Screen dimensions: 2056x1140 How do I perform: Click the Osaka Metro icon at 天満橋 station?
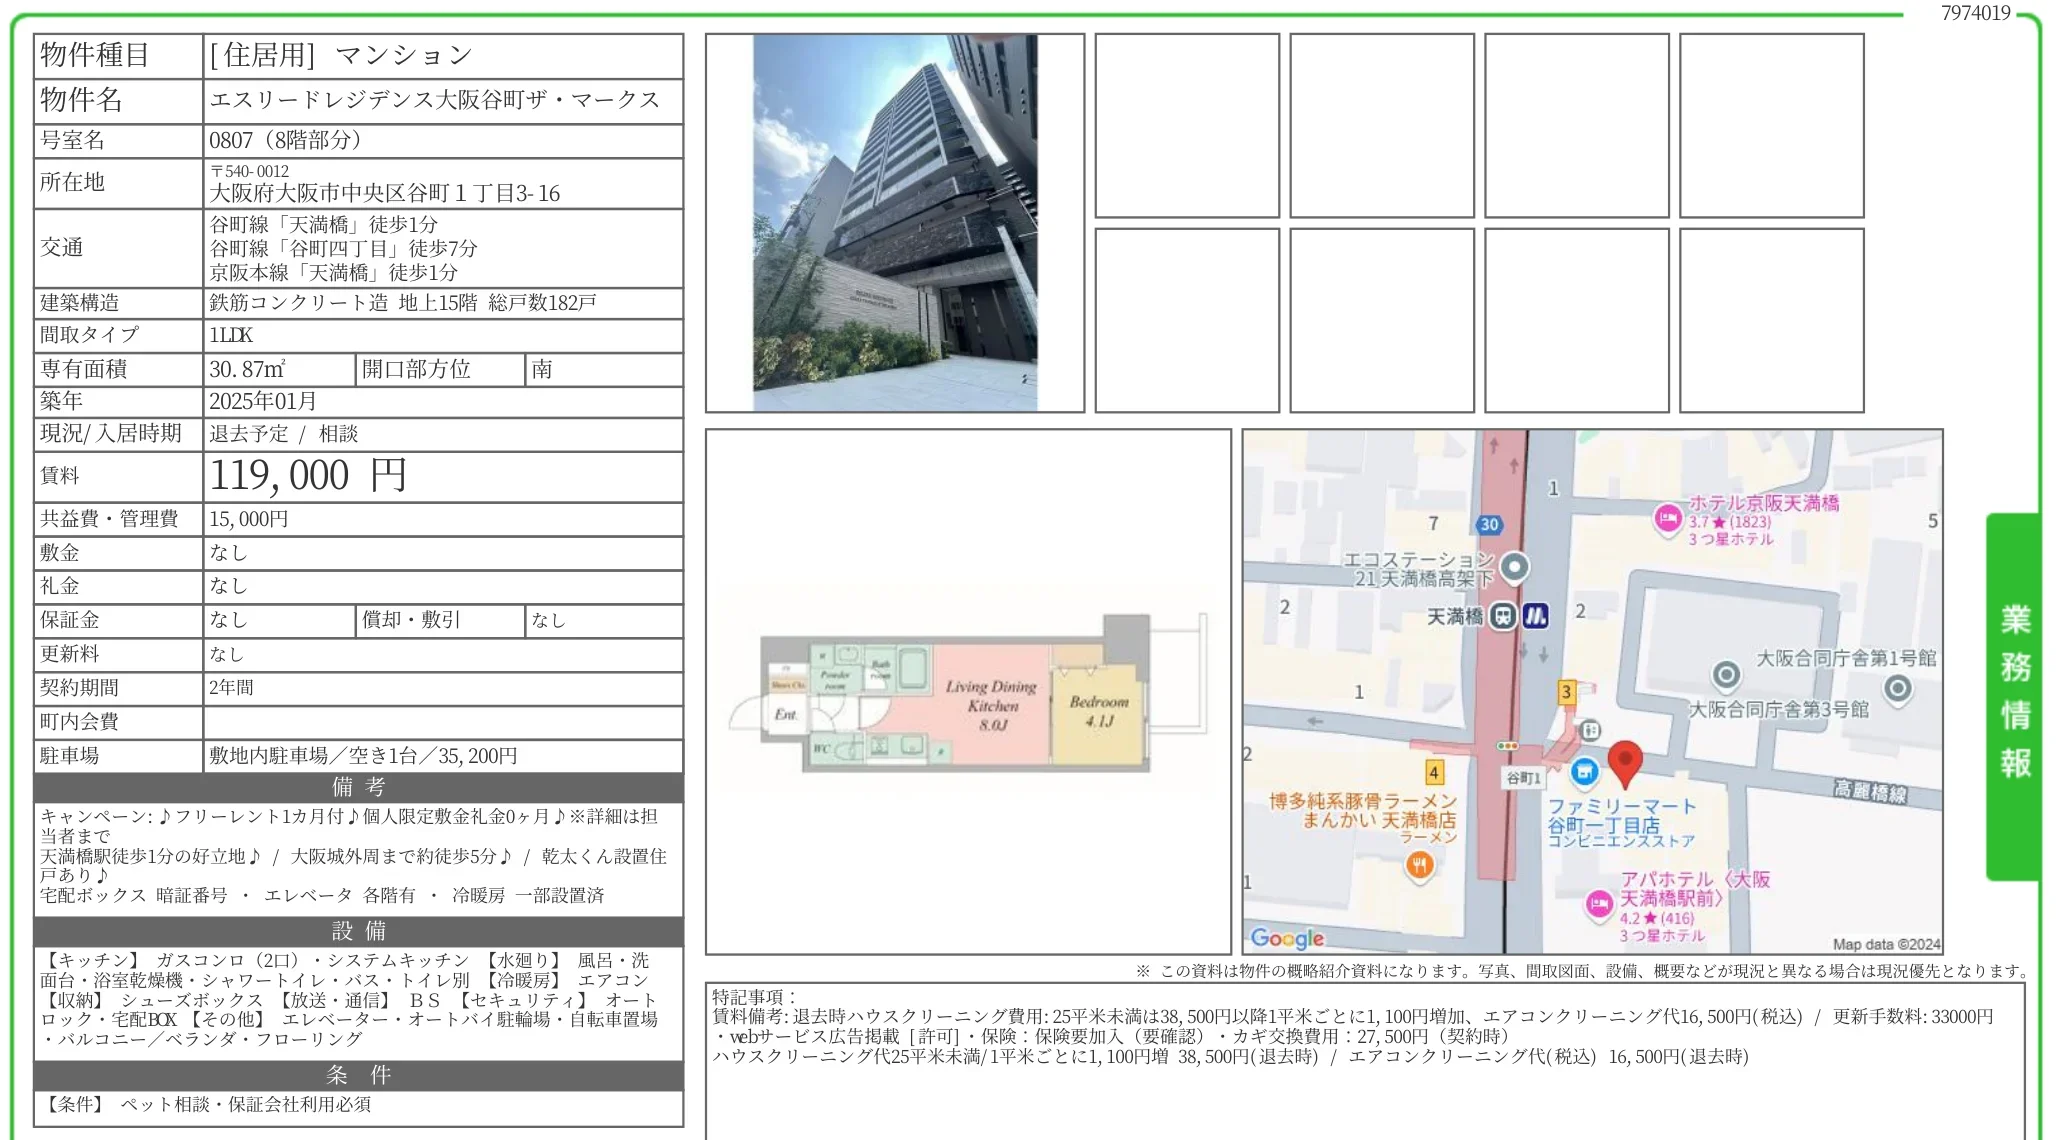tap(1538, 613)
